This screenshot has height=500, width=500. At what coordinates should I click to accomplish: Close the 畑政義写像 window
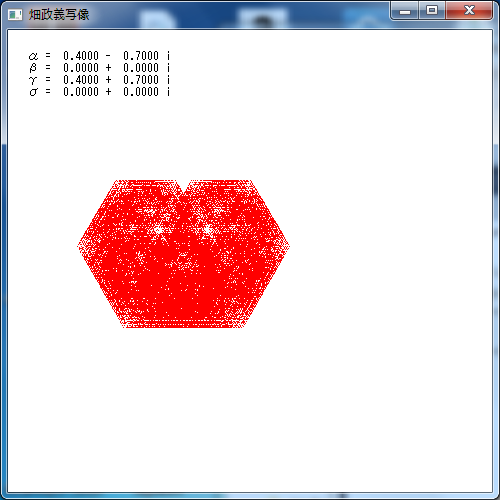click(469, 11)
